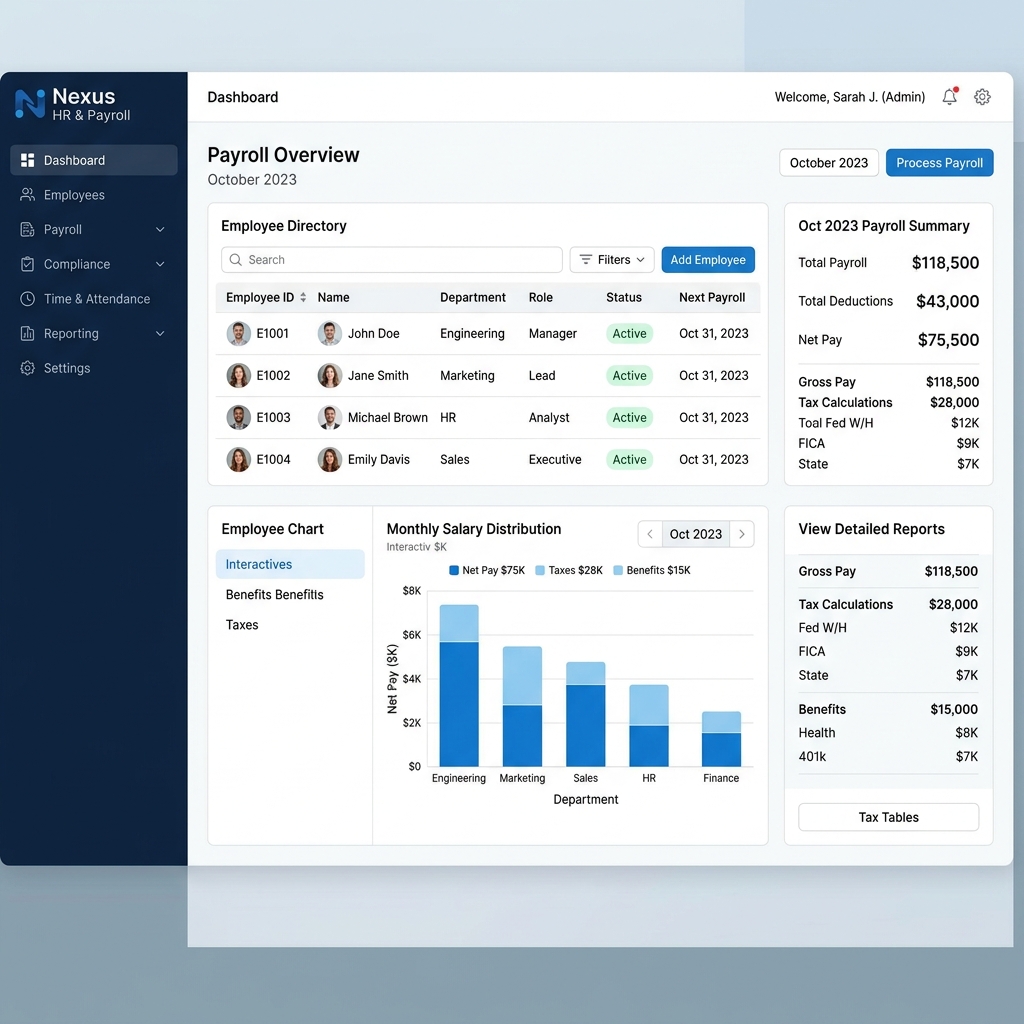Click Total Deductions $43,000 value

click(947, 301)
